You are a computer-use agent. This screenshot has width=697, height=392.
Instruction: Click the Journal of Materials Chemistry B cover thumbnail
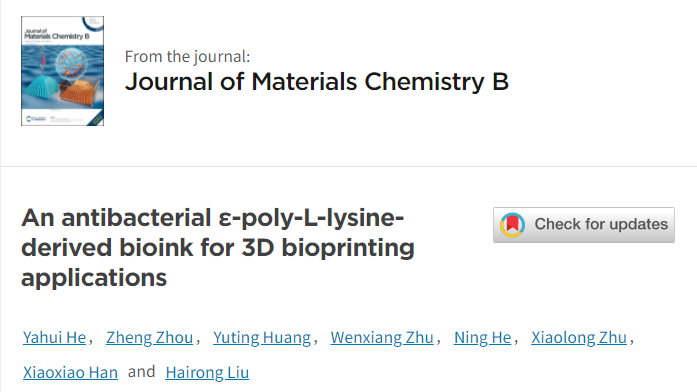62,71
